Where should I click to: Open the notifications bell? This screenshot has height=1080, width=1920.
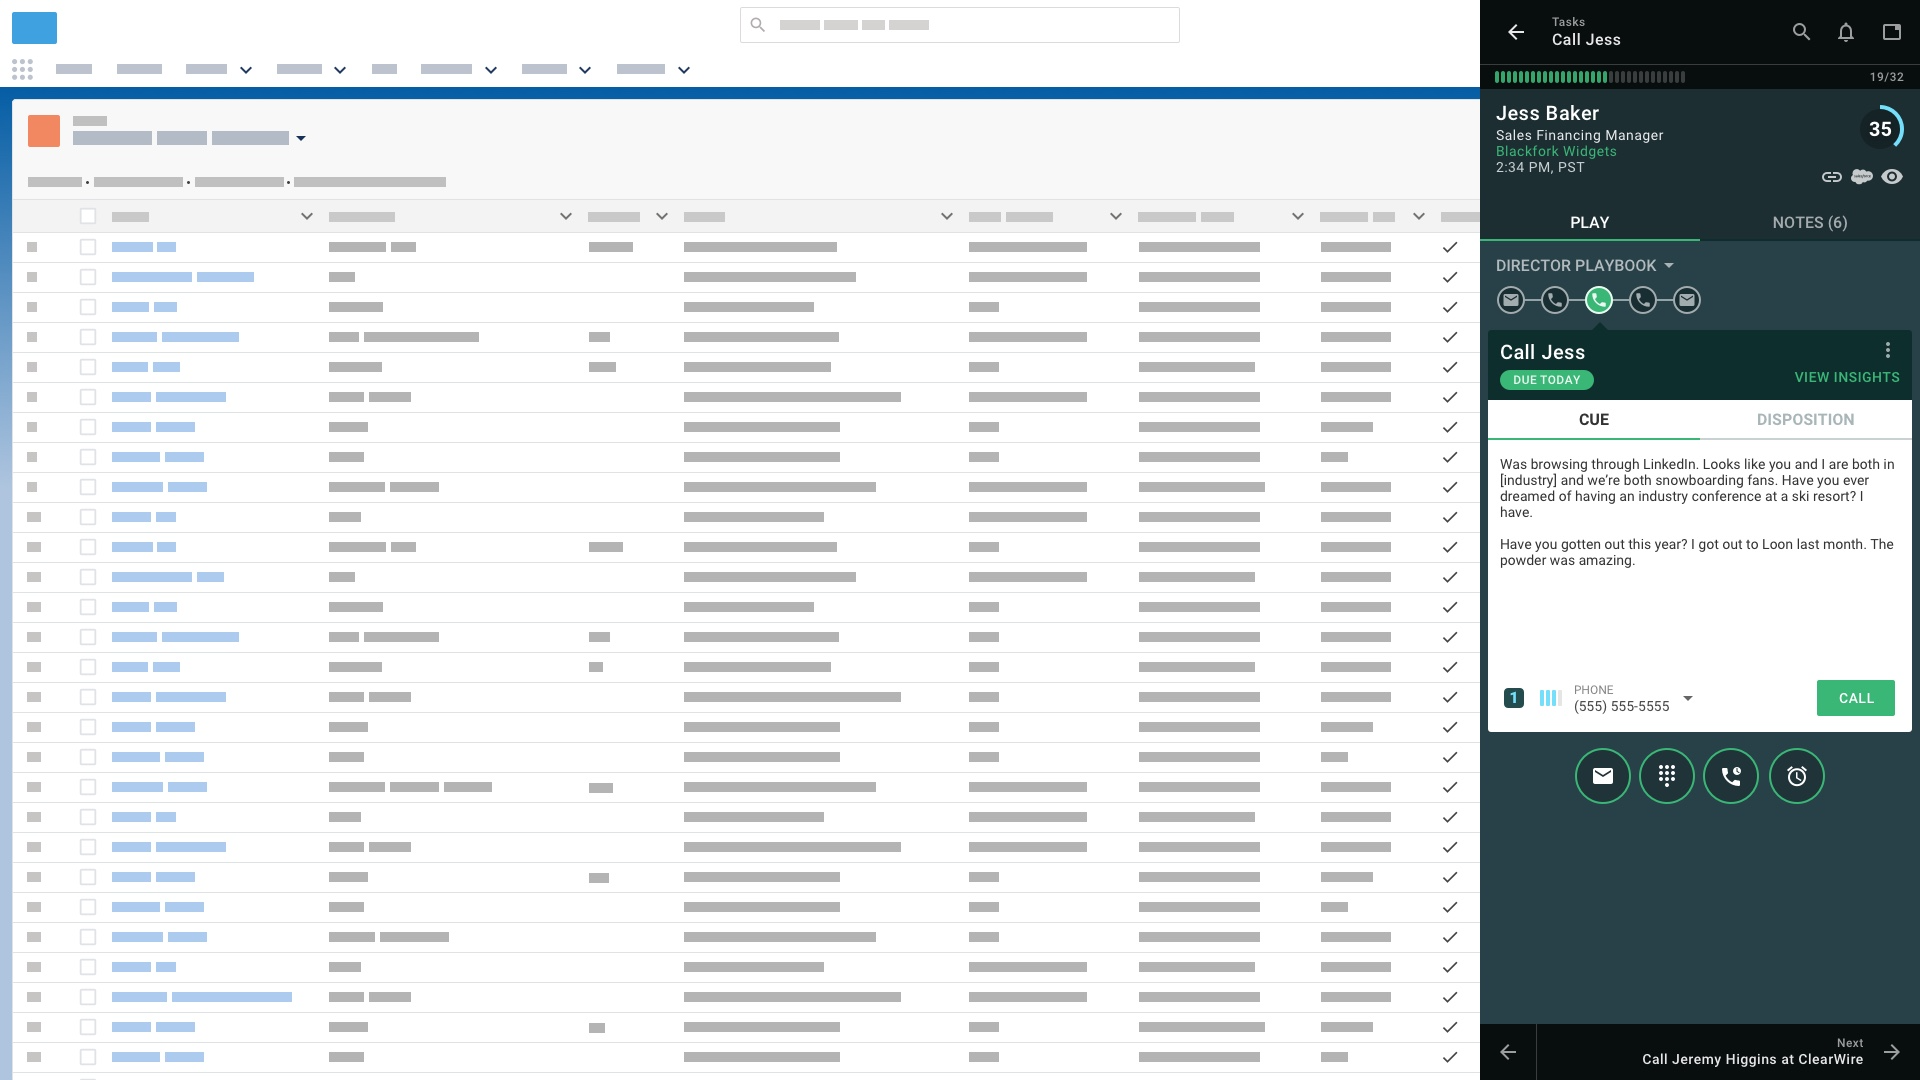tap(1846, 32)
